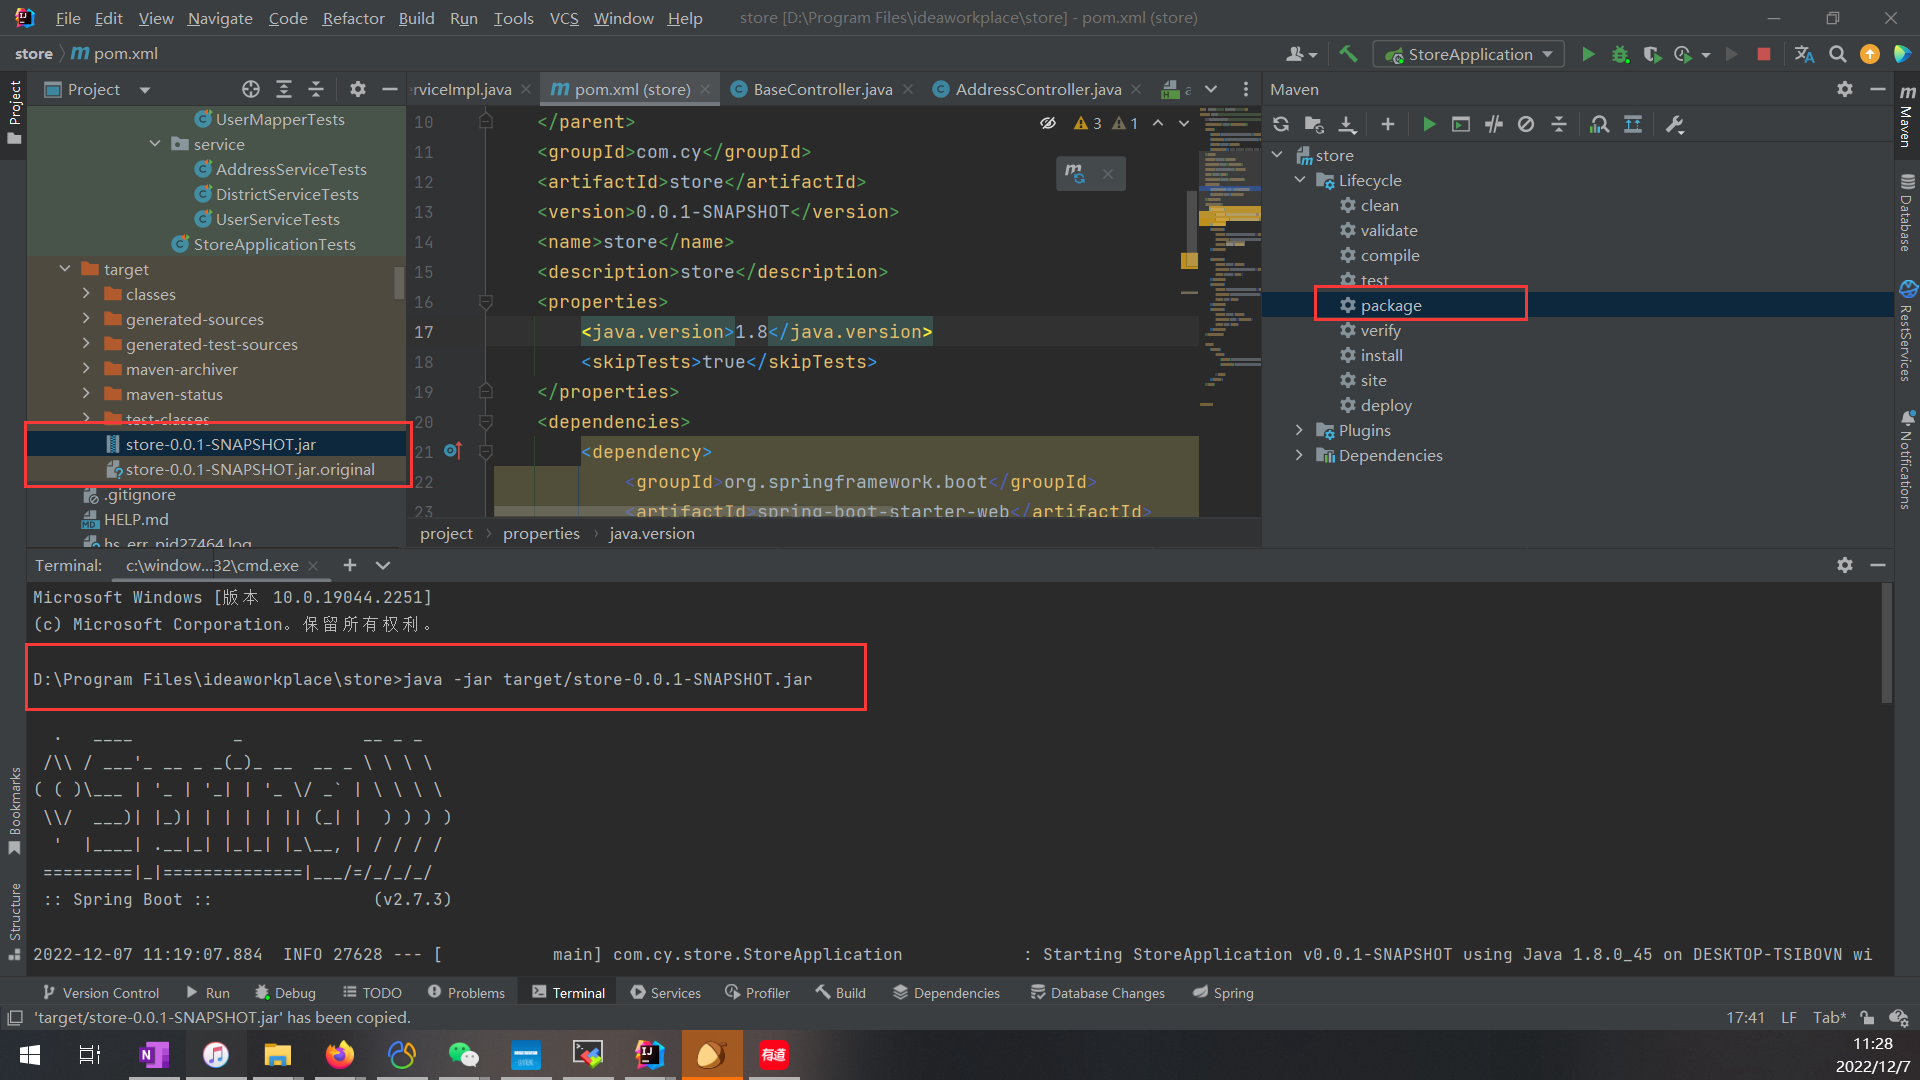Open Firefox from the Windows taskbar

coord(340,1055)
